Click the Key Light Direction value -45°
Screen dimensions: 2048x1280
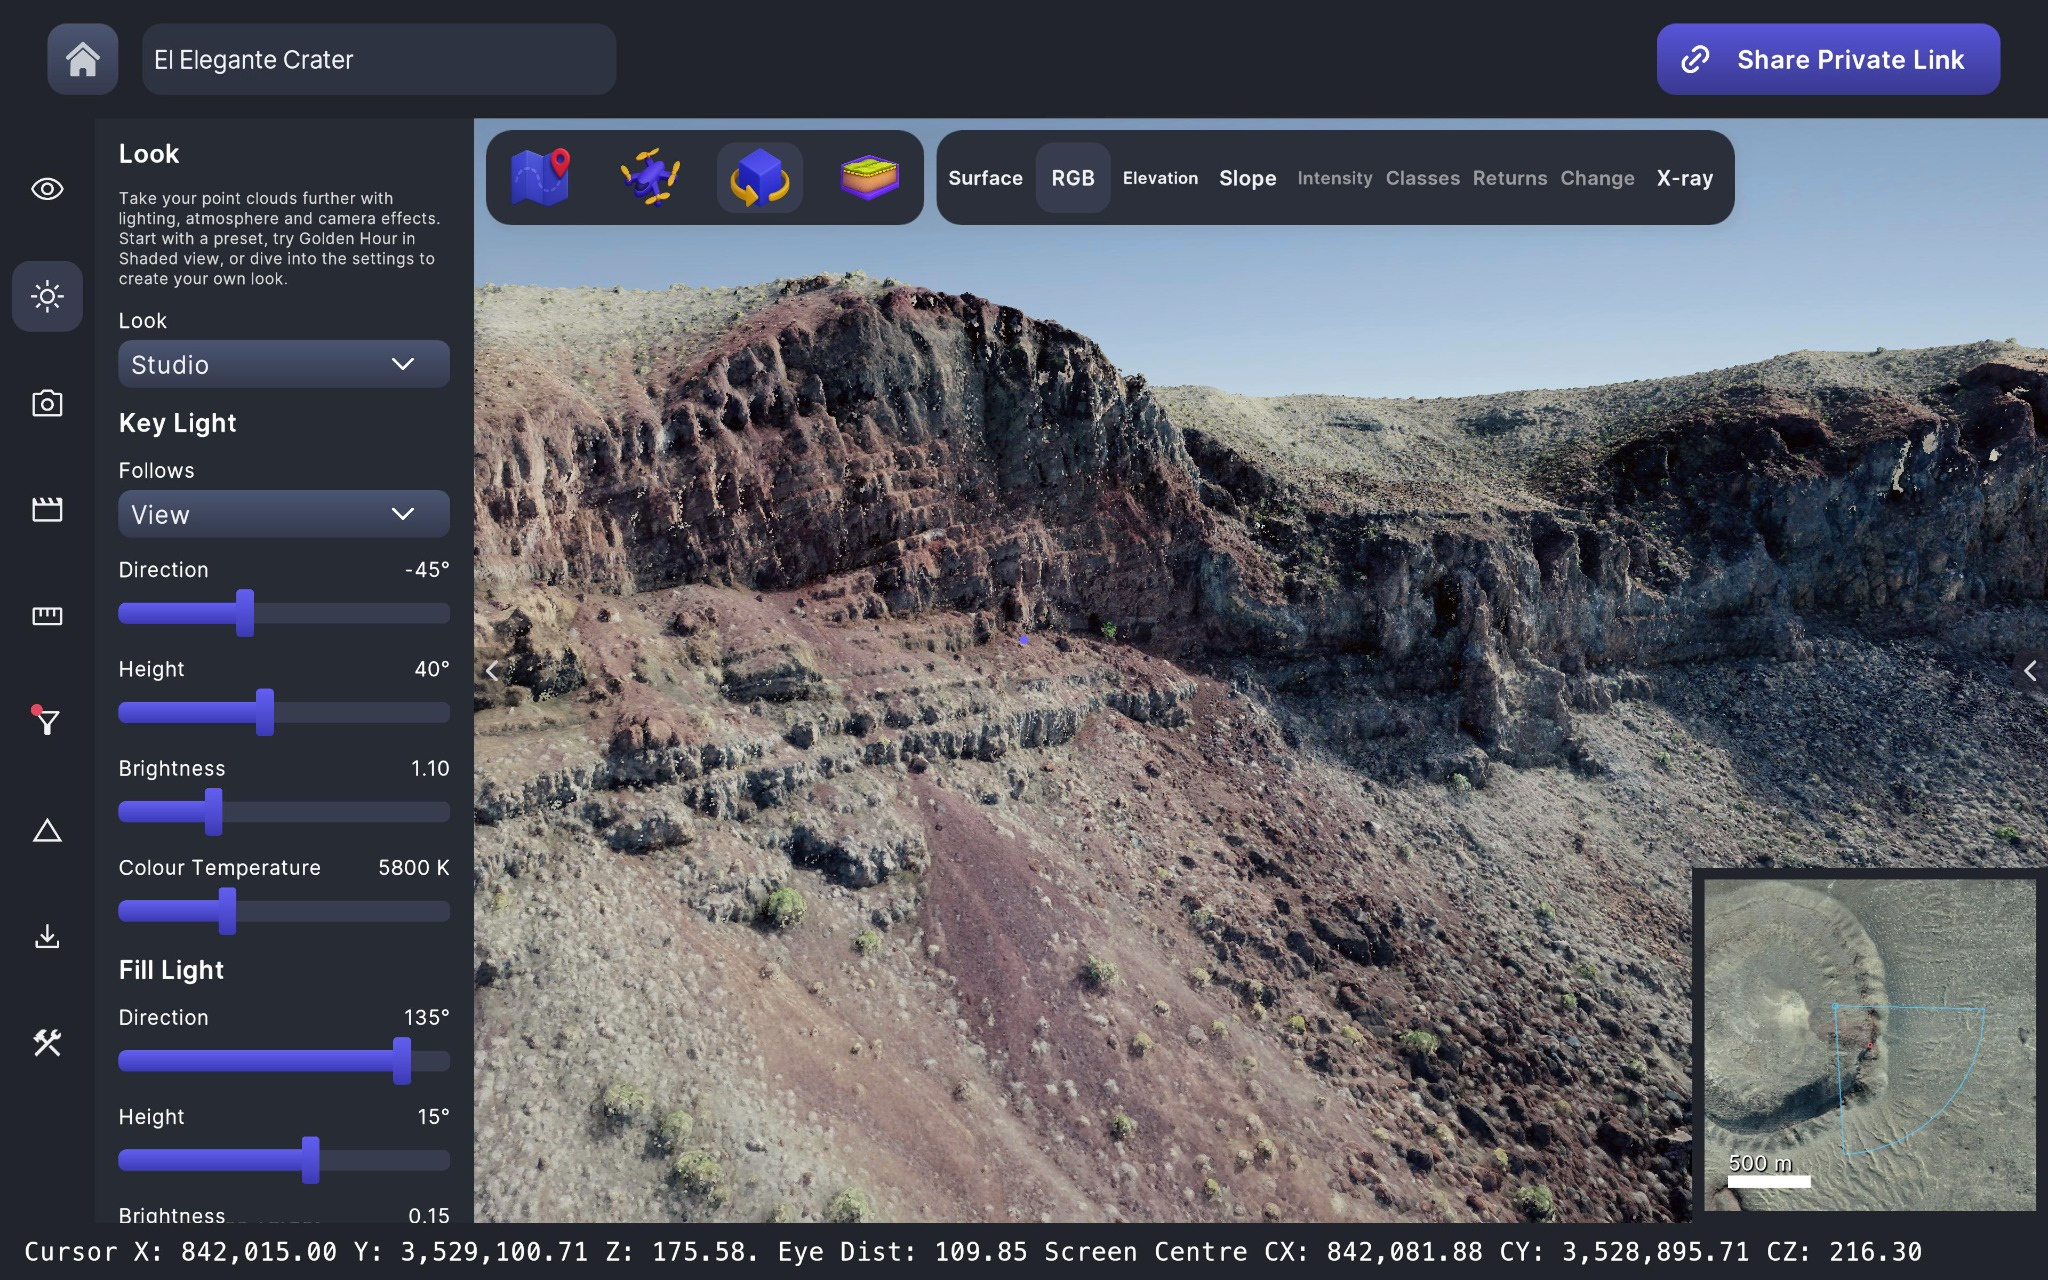426,570
